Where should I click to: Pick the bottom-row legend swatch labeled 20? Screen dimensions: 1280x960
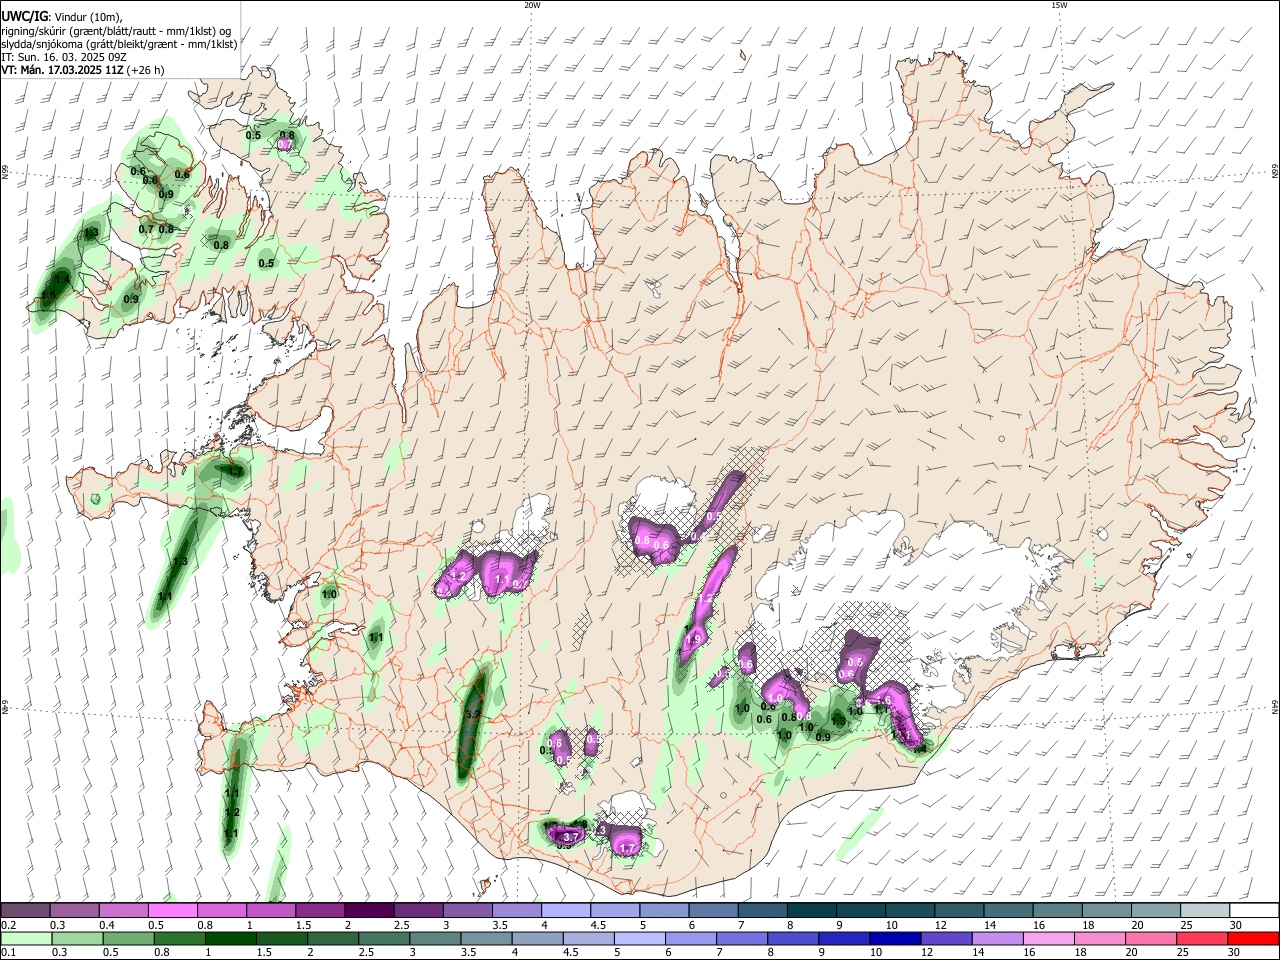pos(1151,938)
